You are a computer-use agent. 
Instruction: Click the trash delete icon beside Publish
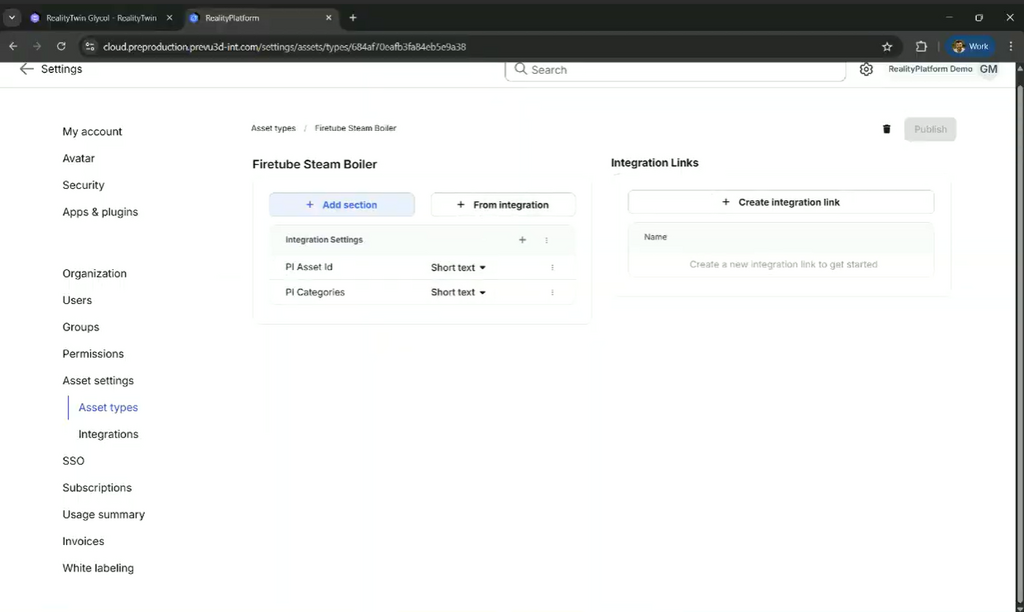886,129
